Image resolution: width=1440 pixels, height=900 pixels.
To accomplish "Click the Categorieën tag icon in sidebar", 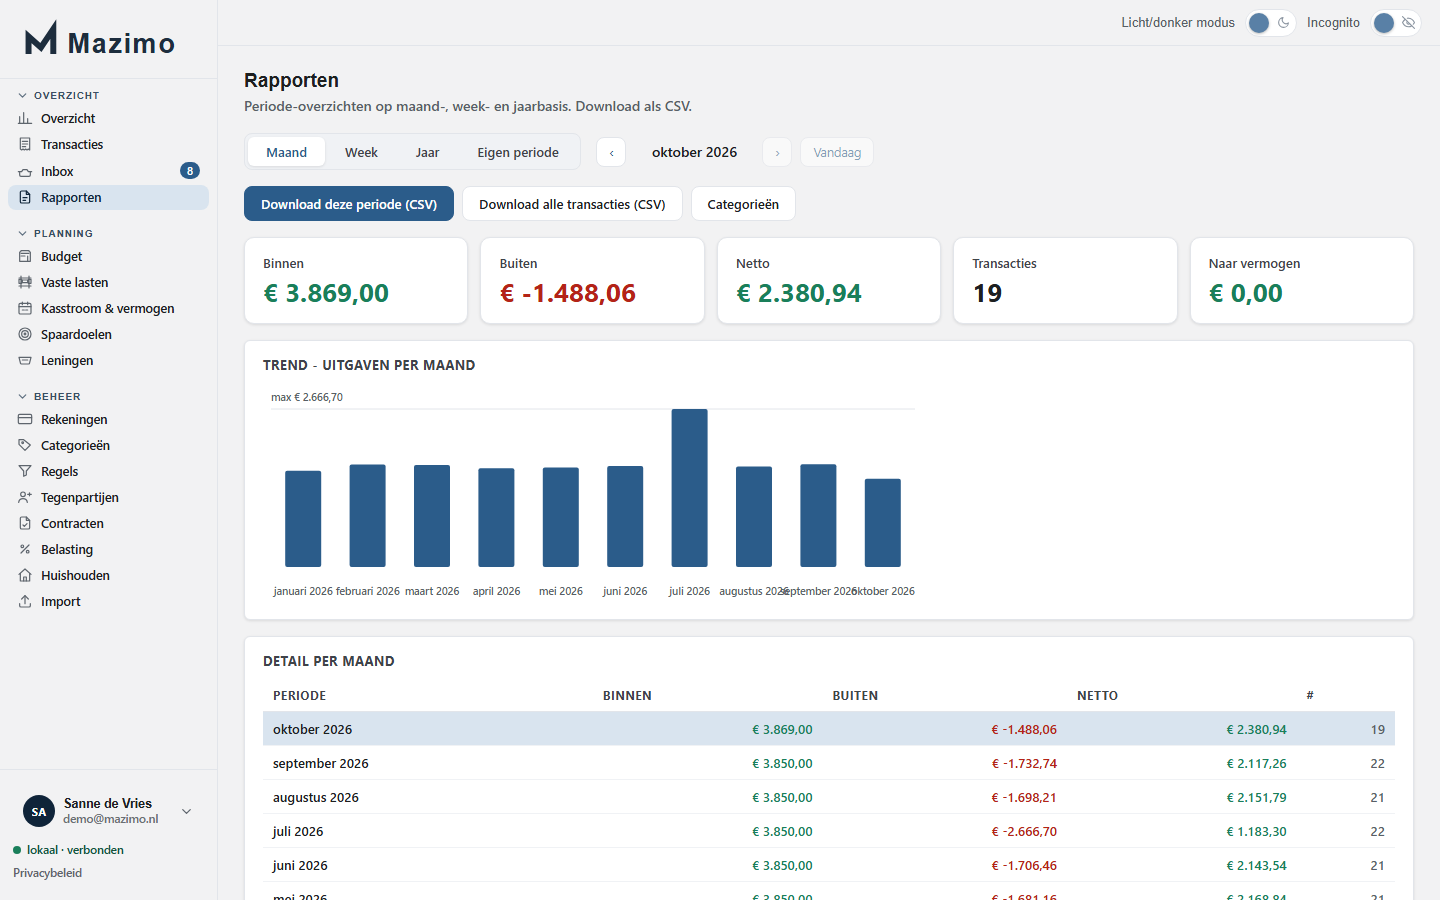I will pyautogui.click(x=25, y=446).
